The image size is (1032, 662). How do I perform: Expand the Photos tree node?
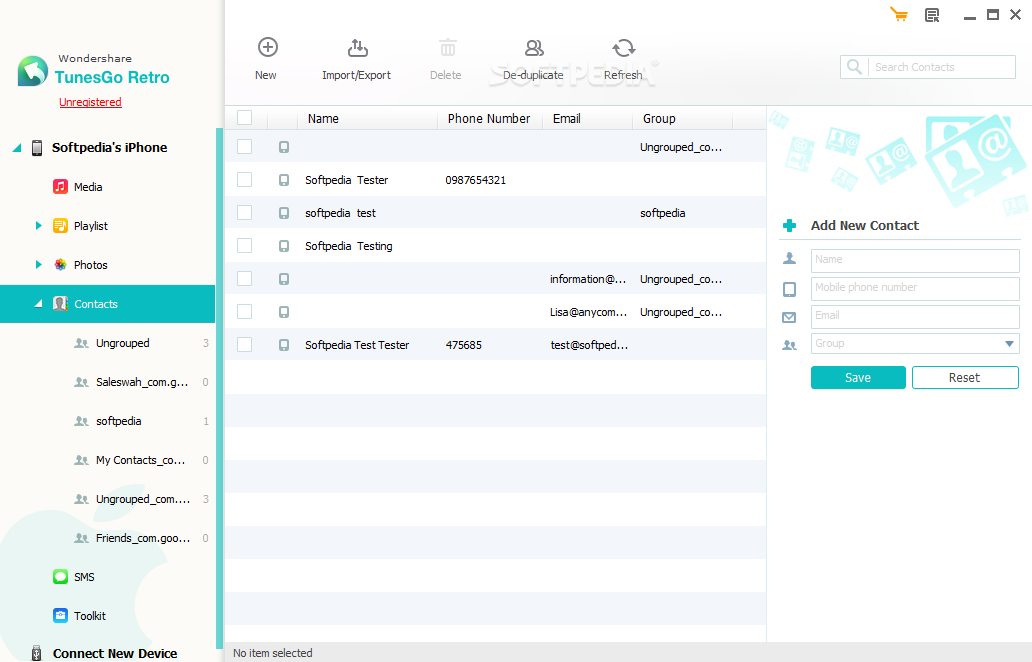(x=38, y=265)
